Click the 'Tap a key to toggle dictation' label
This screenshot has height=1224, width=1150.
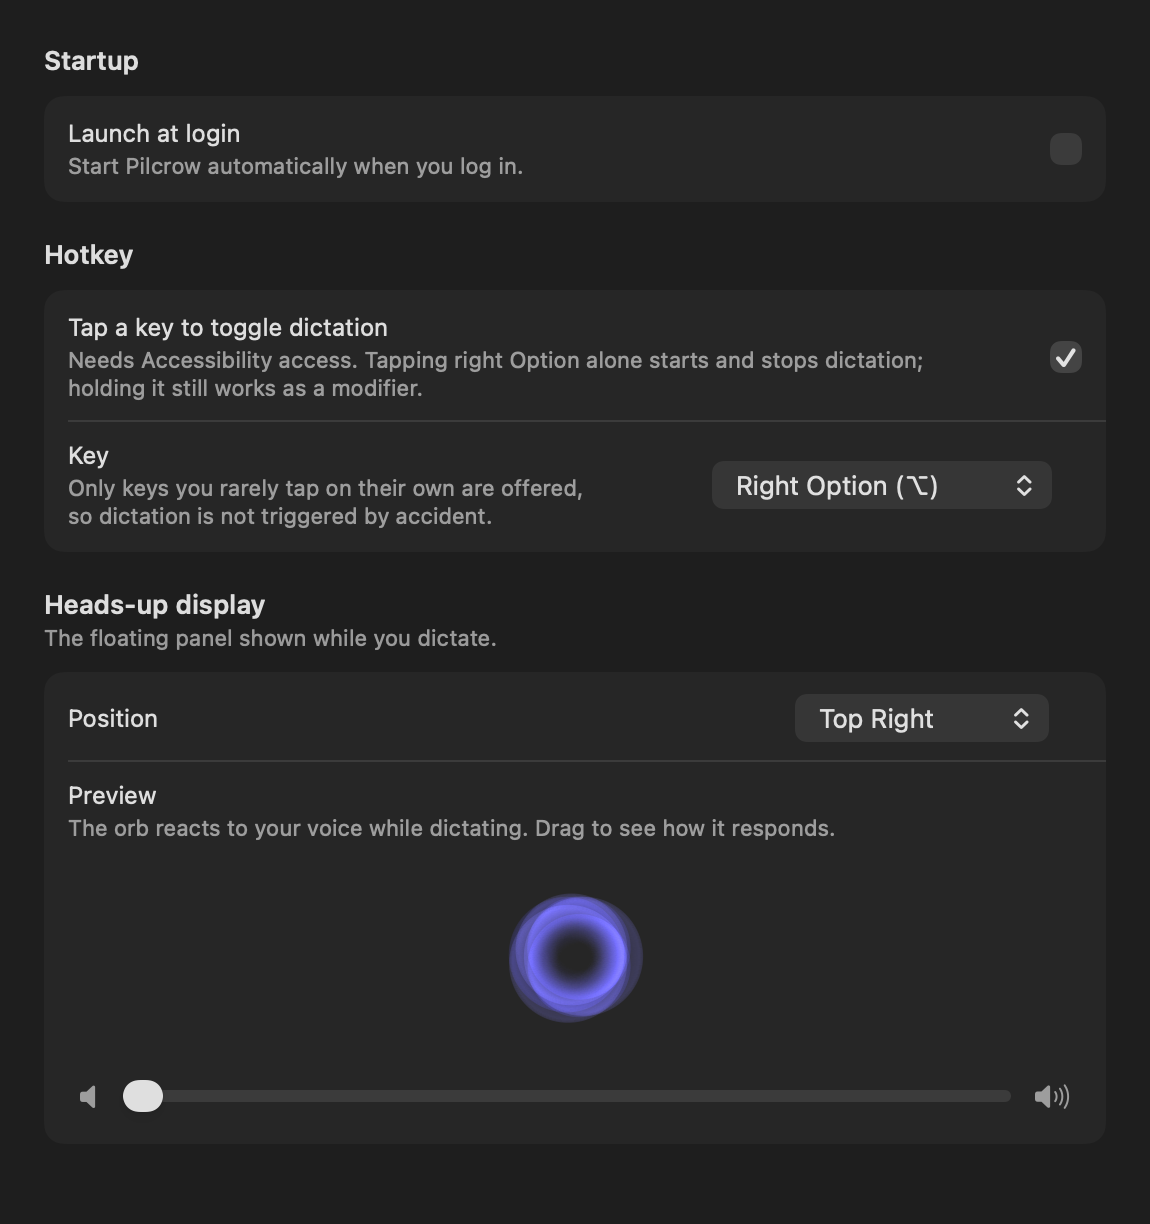[x=228, y=327]
